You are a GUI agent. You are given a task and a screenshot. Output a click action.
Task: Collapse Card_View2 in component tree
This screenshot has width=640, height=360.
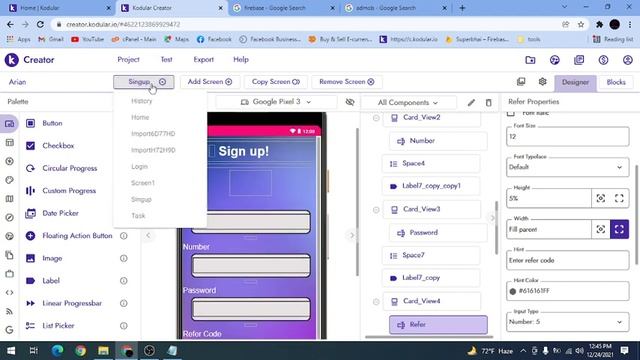click(x=376, y=118)
